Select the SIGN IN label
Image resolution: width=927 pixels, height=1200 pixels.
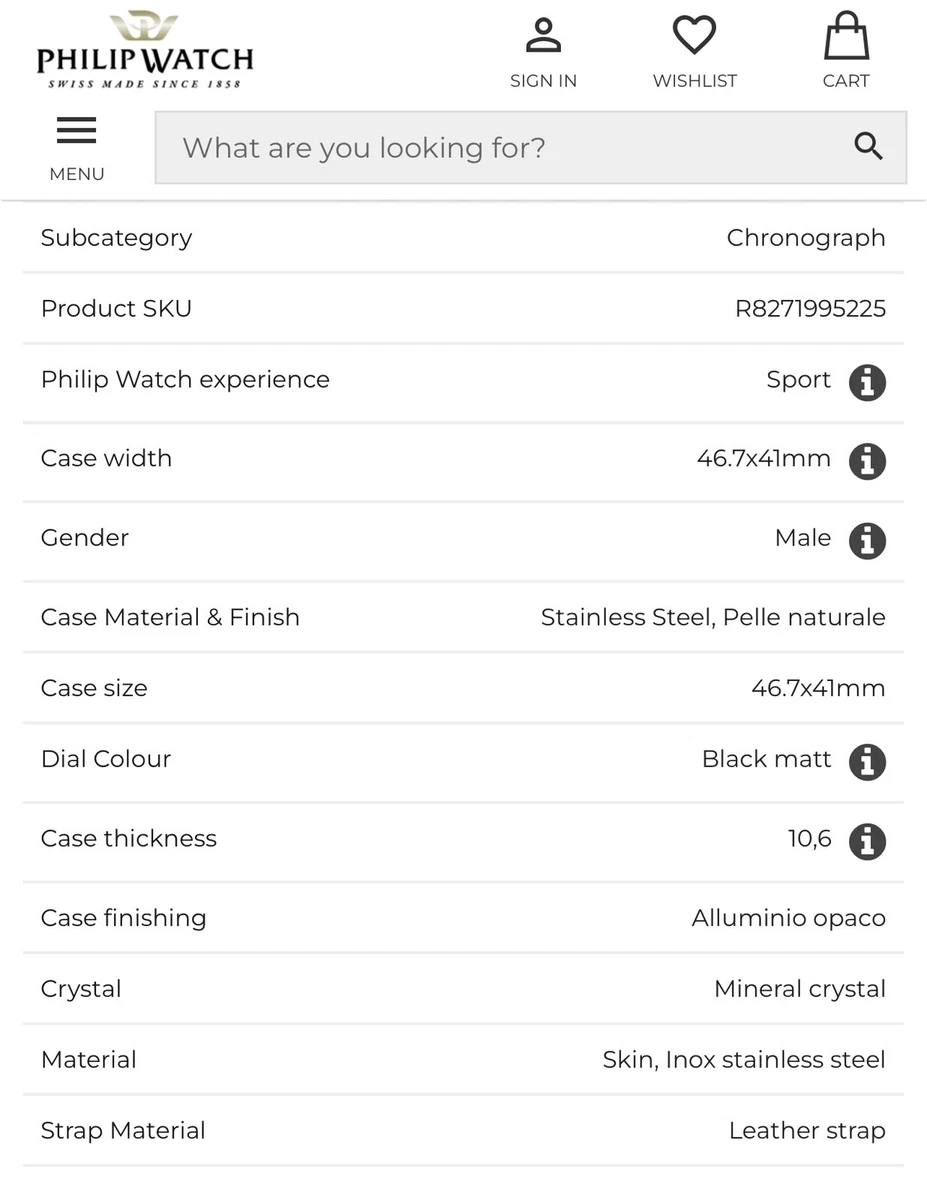pyautogui.click(x=543, y=81)
